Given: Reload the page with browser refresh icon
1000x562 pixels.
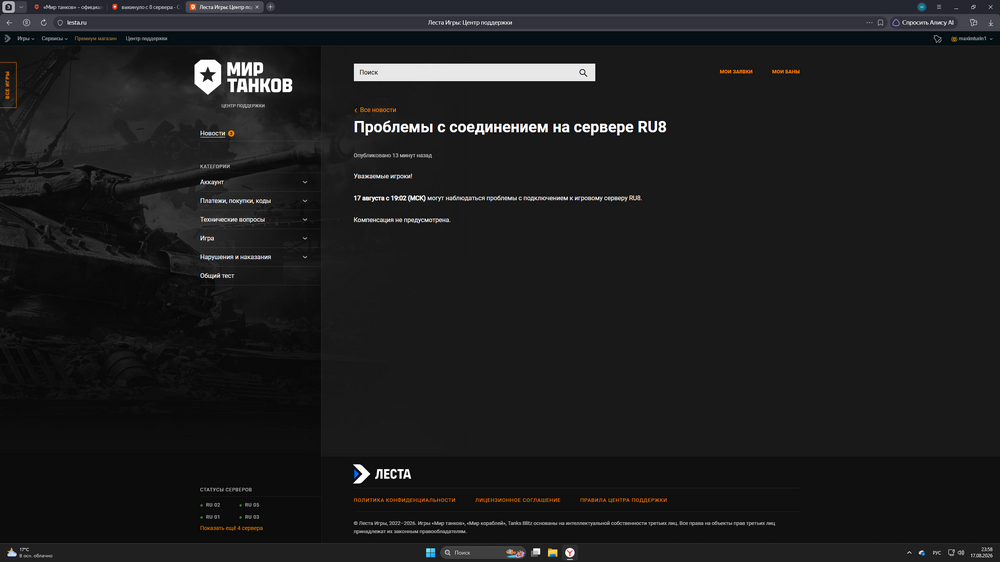Looking at the screenshot, I should (x=43, y=22).
